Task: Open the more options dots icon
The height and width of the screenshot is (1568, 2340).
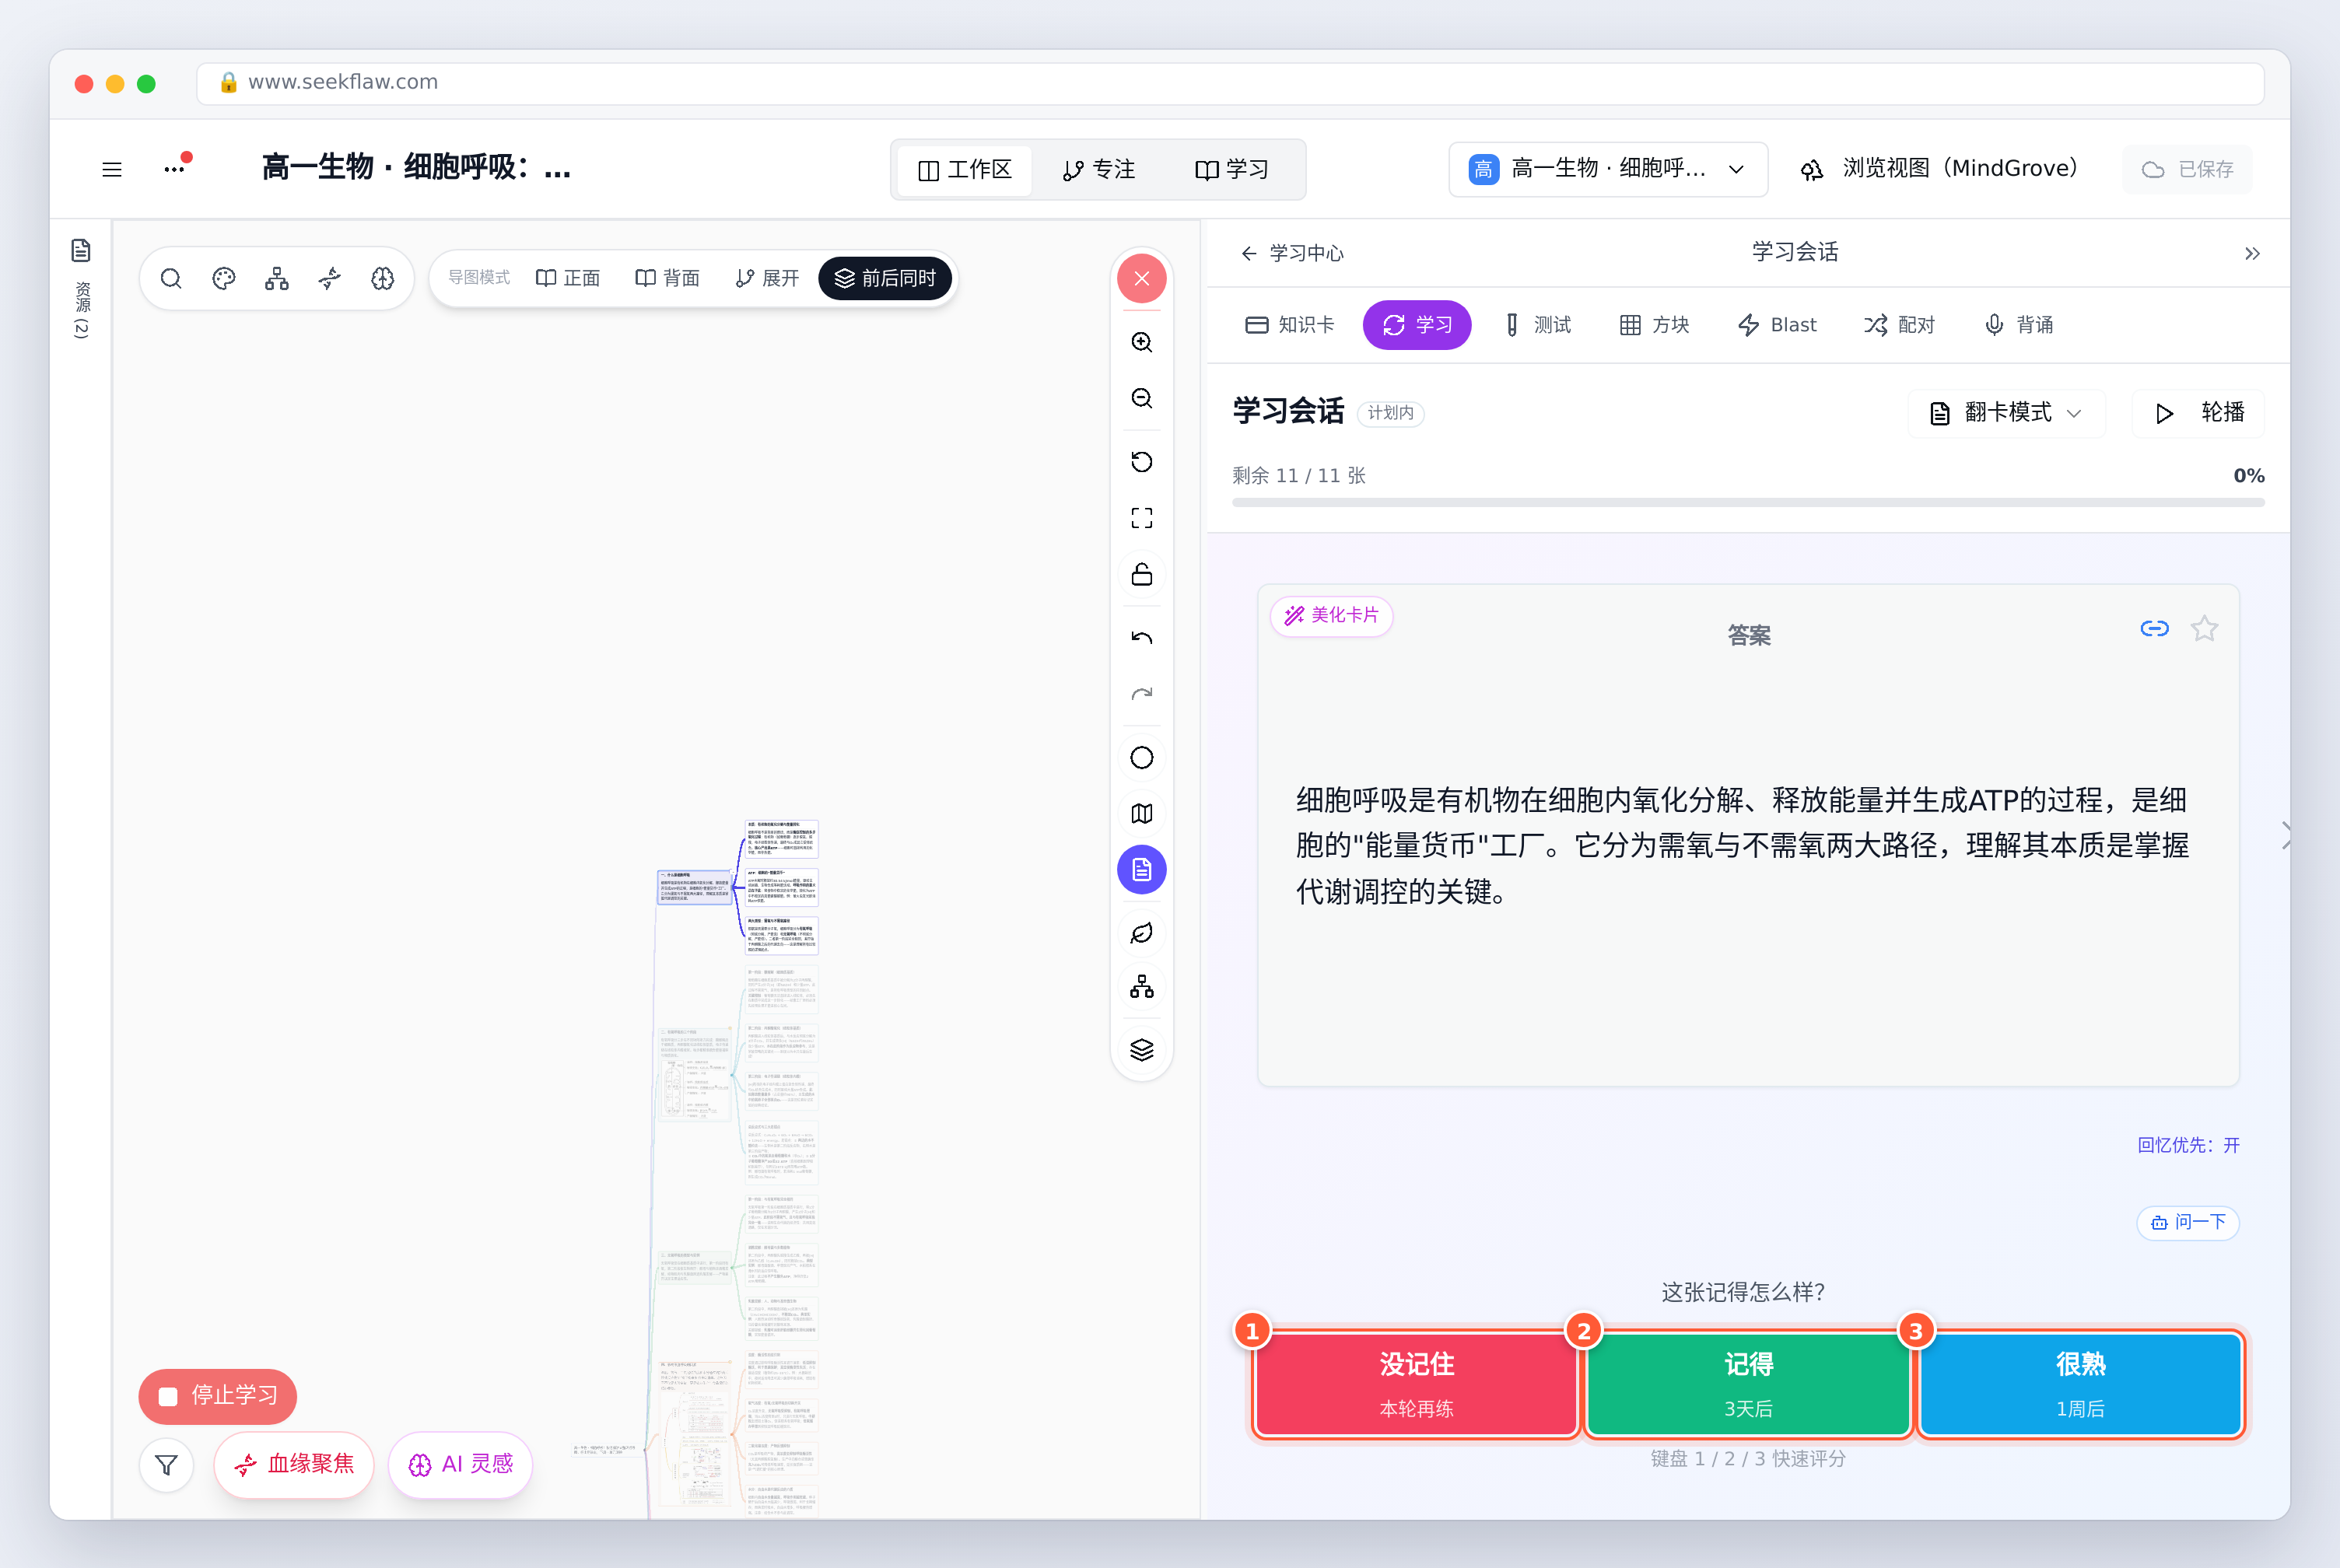Action: coord(175,169)
